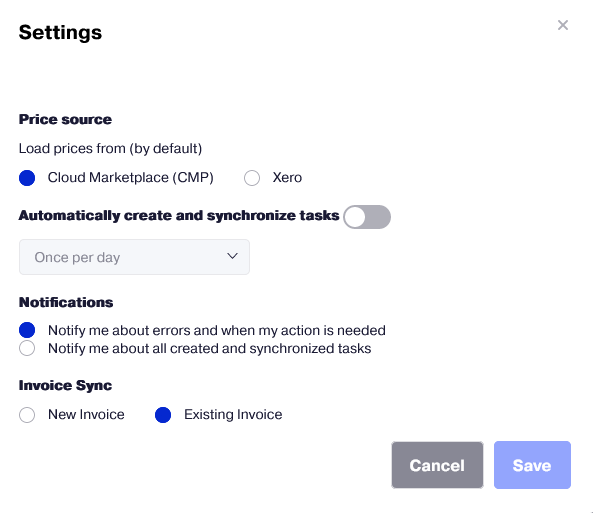
Task: Click the Xero label text
Action: pyautogui.click(x=287, y=177)
